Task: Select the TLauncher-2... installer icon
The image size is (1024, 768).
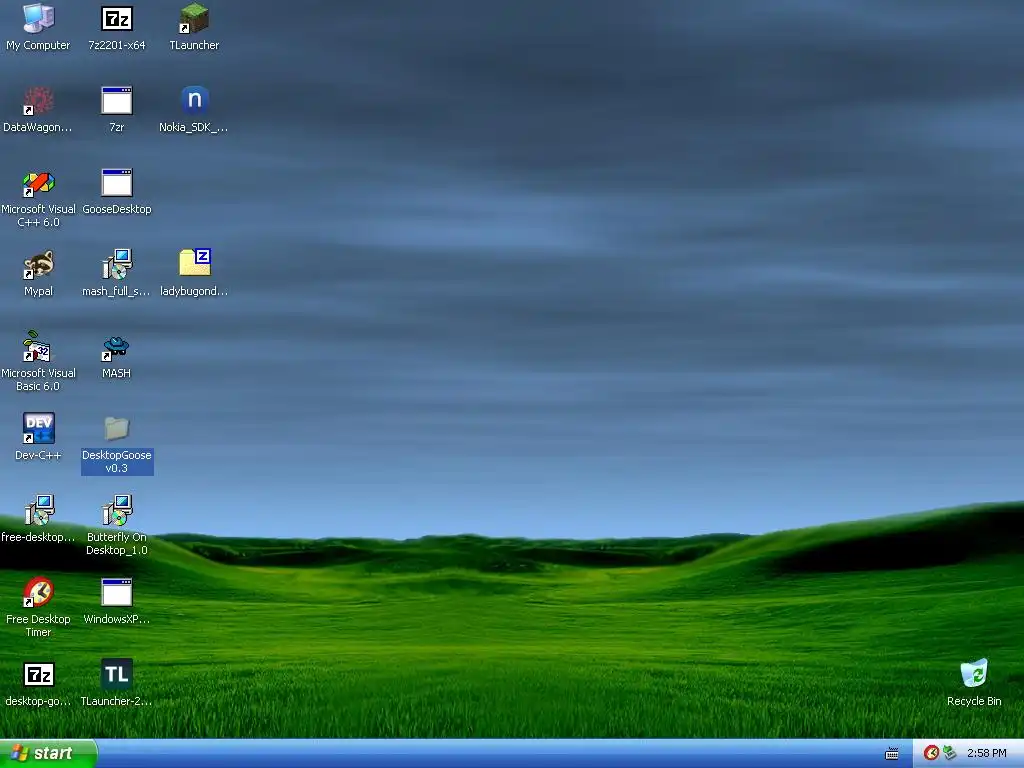Action: 117,675
